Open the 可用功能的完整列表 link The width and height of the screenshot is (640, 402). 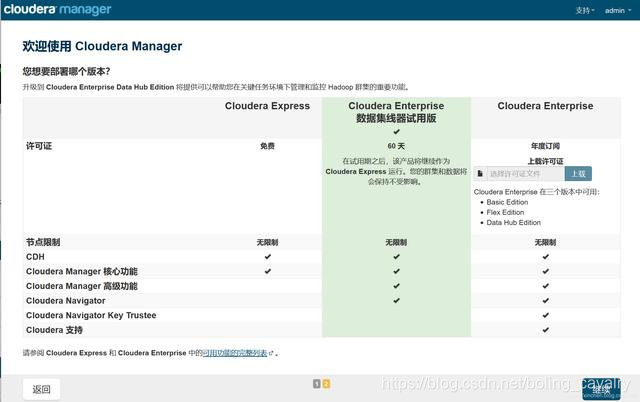(x=235, y=353)
